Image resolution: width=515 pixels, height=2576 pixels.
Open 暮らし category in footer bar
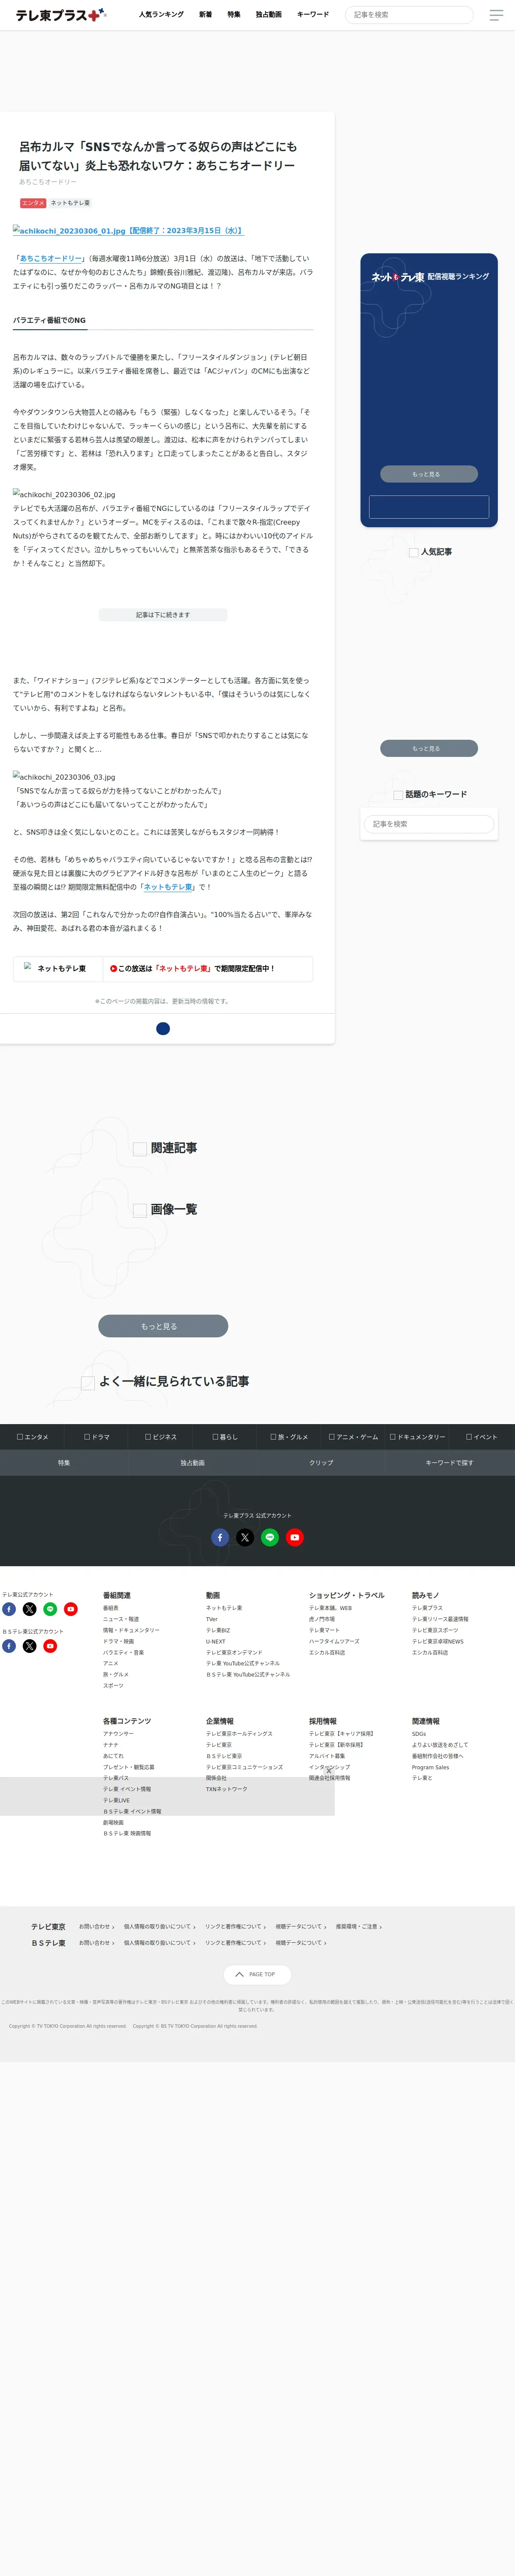click(x=225, y=1437)
